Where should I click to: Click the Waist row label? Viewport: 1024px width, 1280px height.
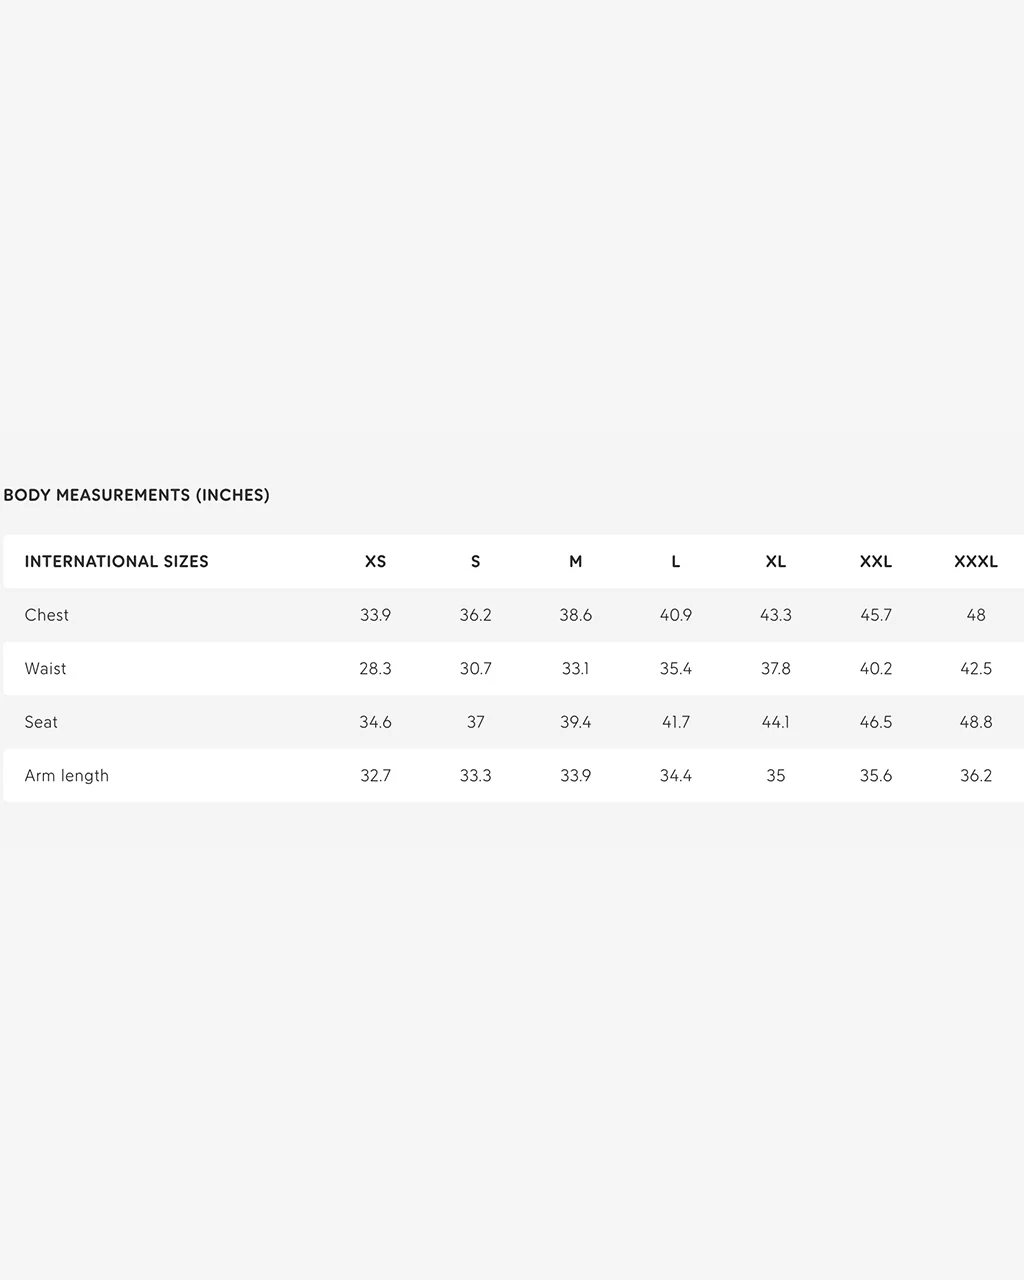45,668
